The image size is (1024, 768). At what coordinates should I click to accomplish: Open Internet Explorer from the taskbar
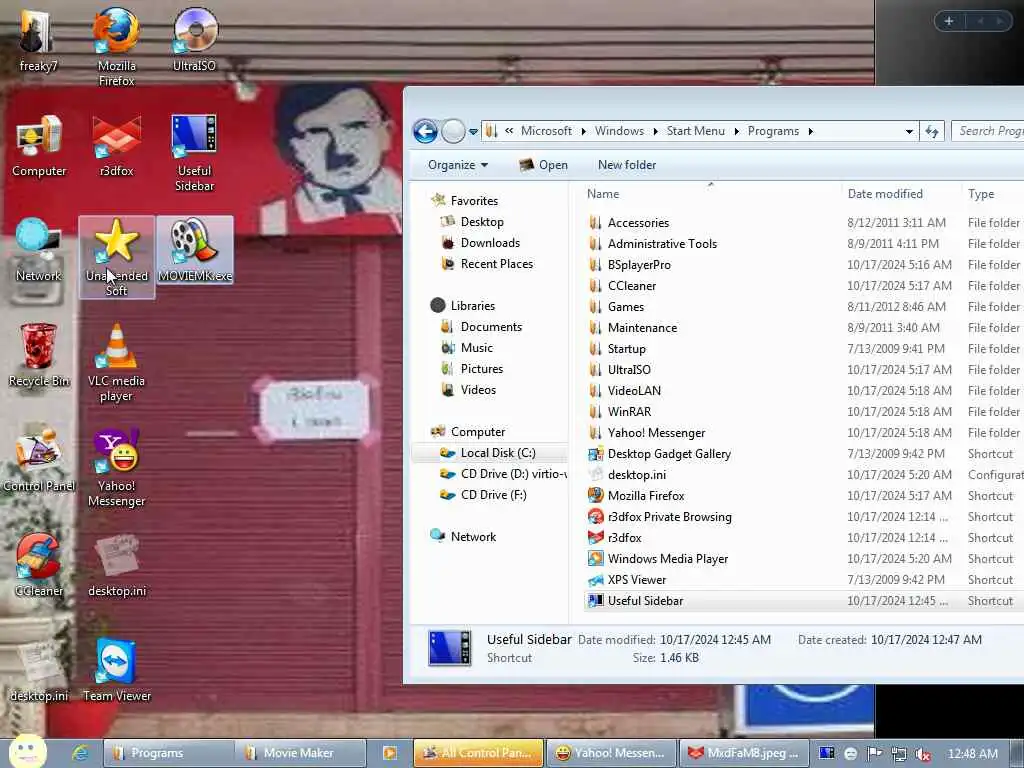click(x=80, y=753)
